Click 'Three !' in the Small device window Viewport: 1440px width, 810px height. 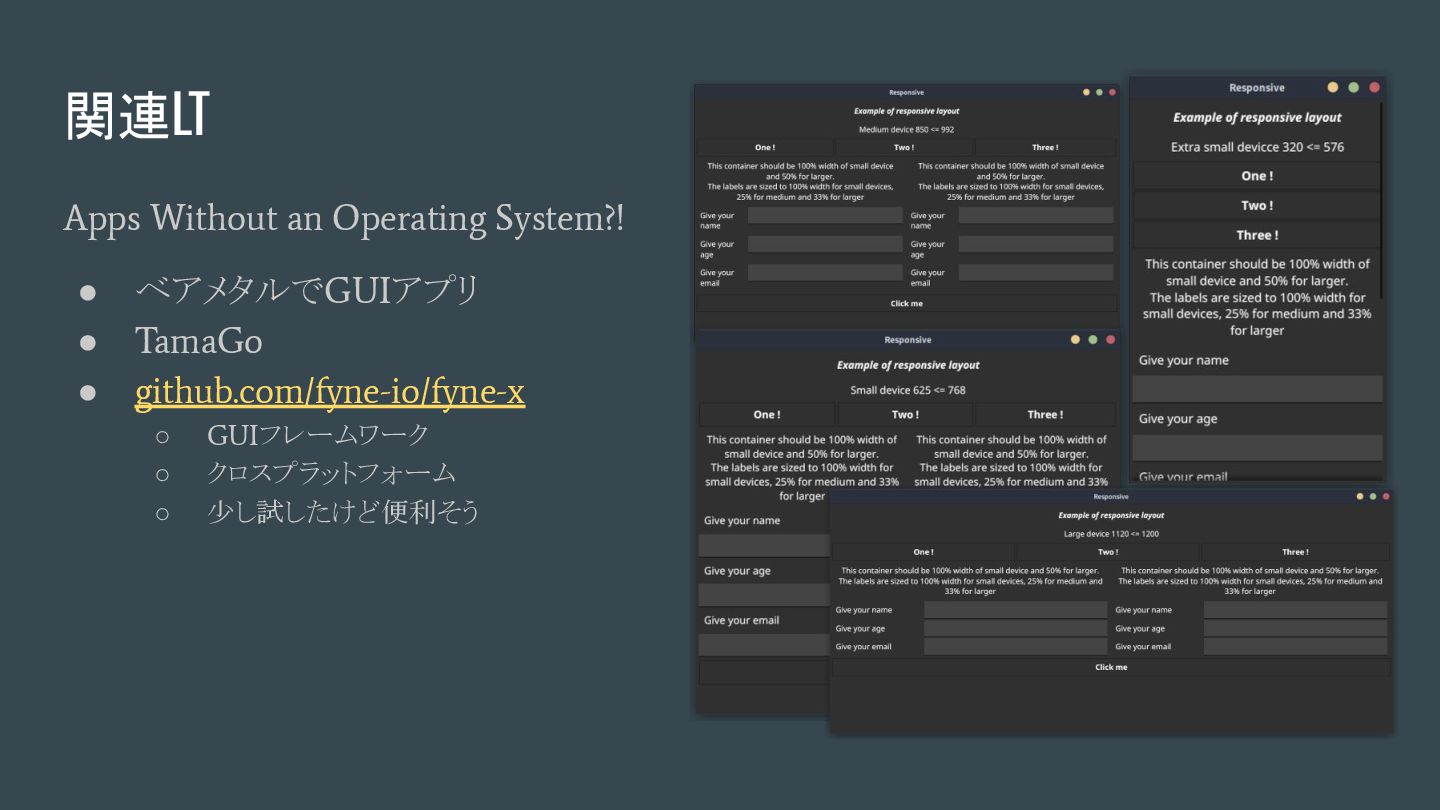point(1045,414)
